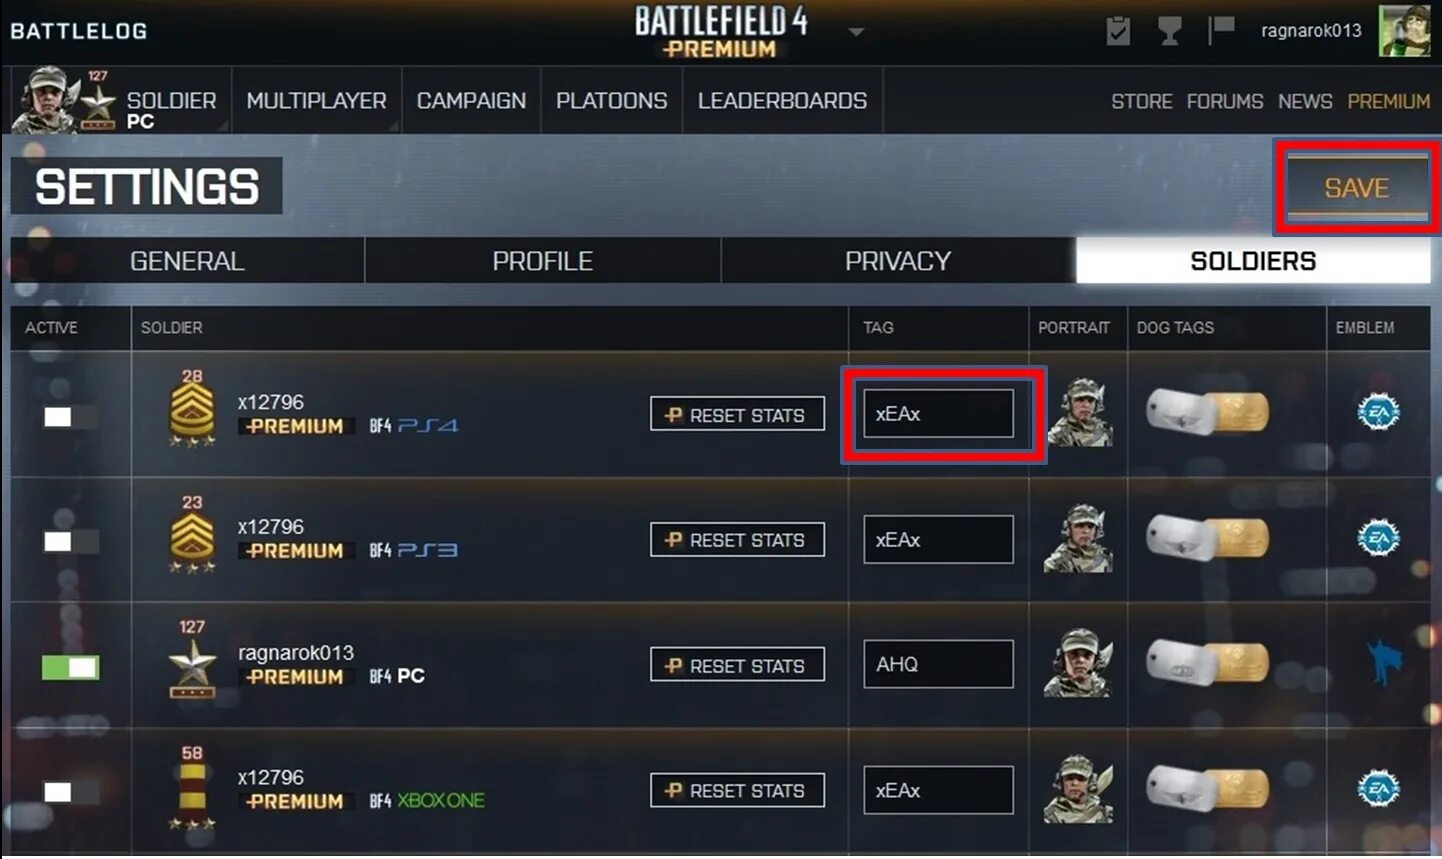
Task: Expand the Battlefield 4 game selector arrow
Action: click(x=856, y=32)
